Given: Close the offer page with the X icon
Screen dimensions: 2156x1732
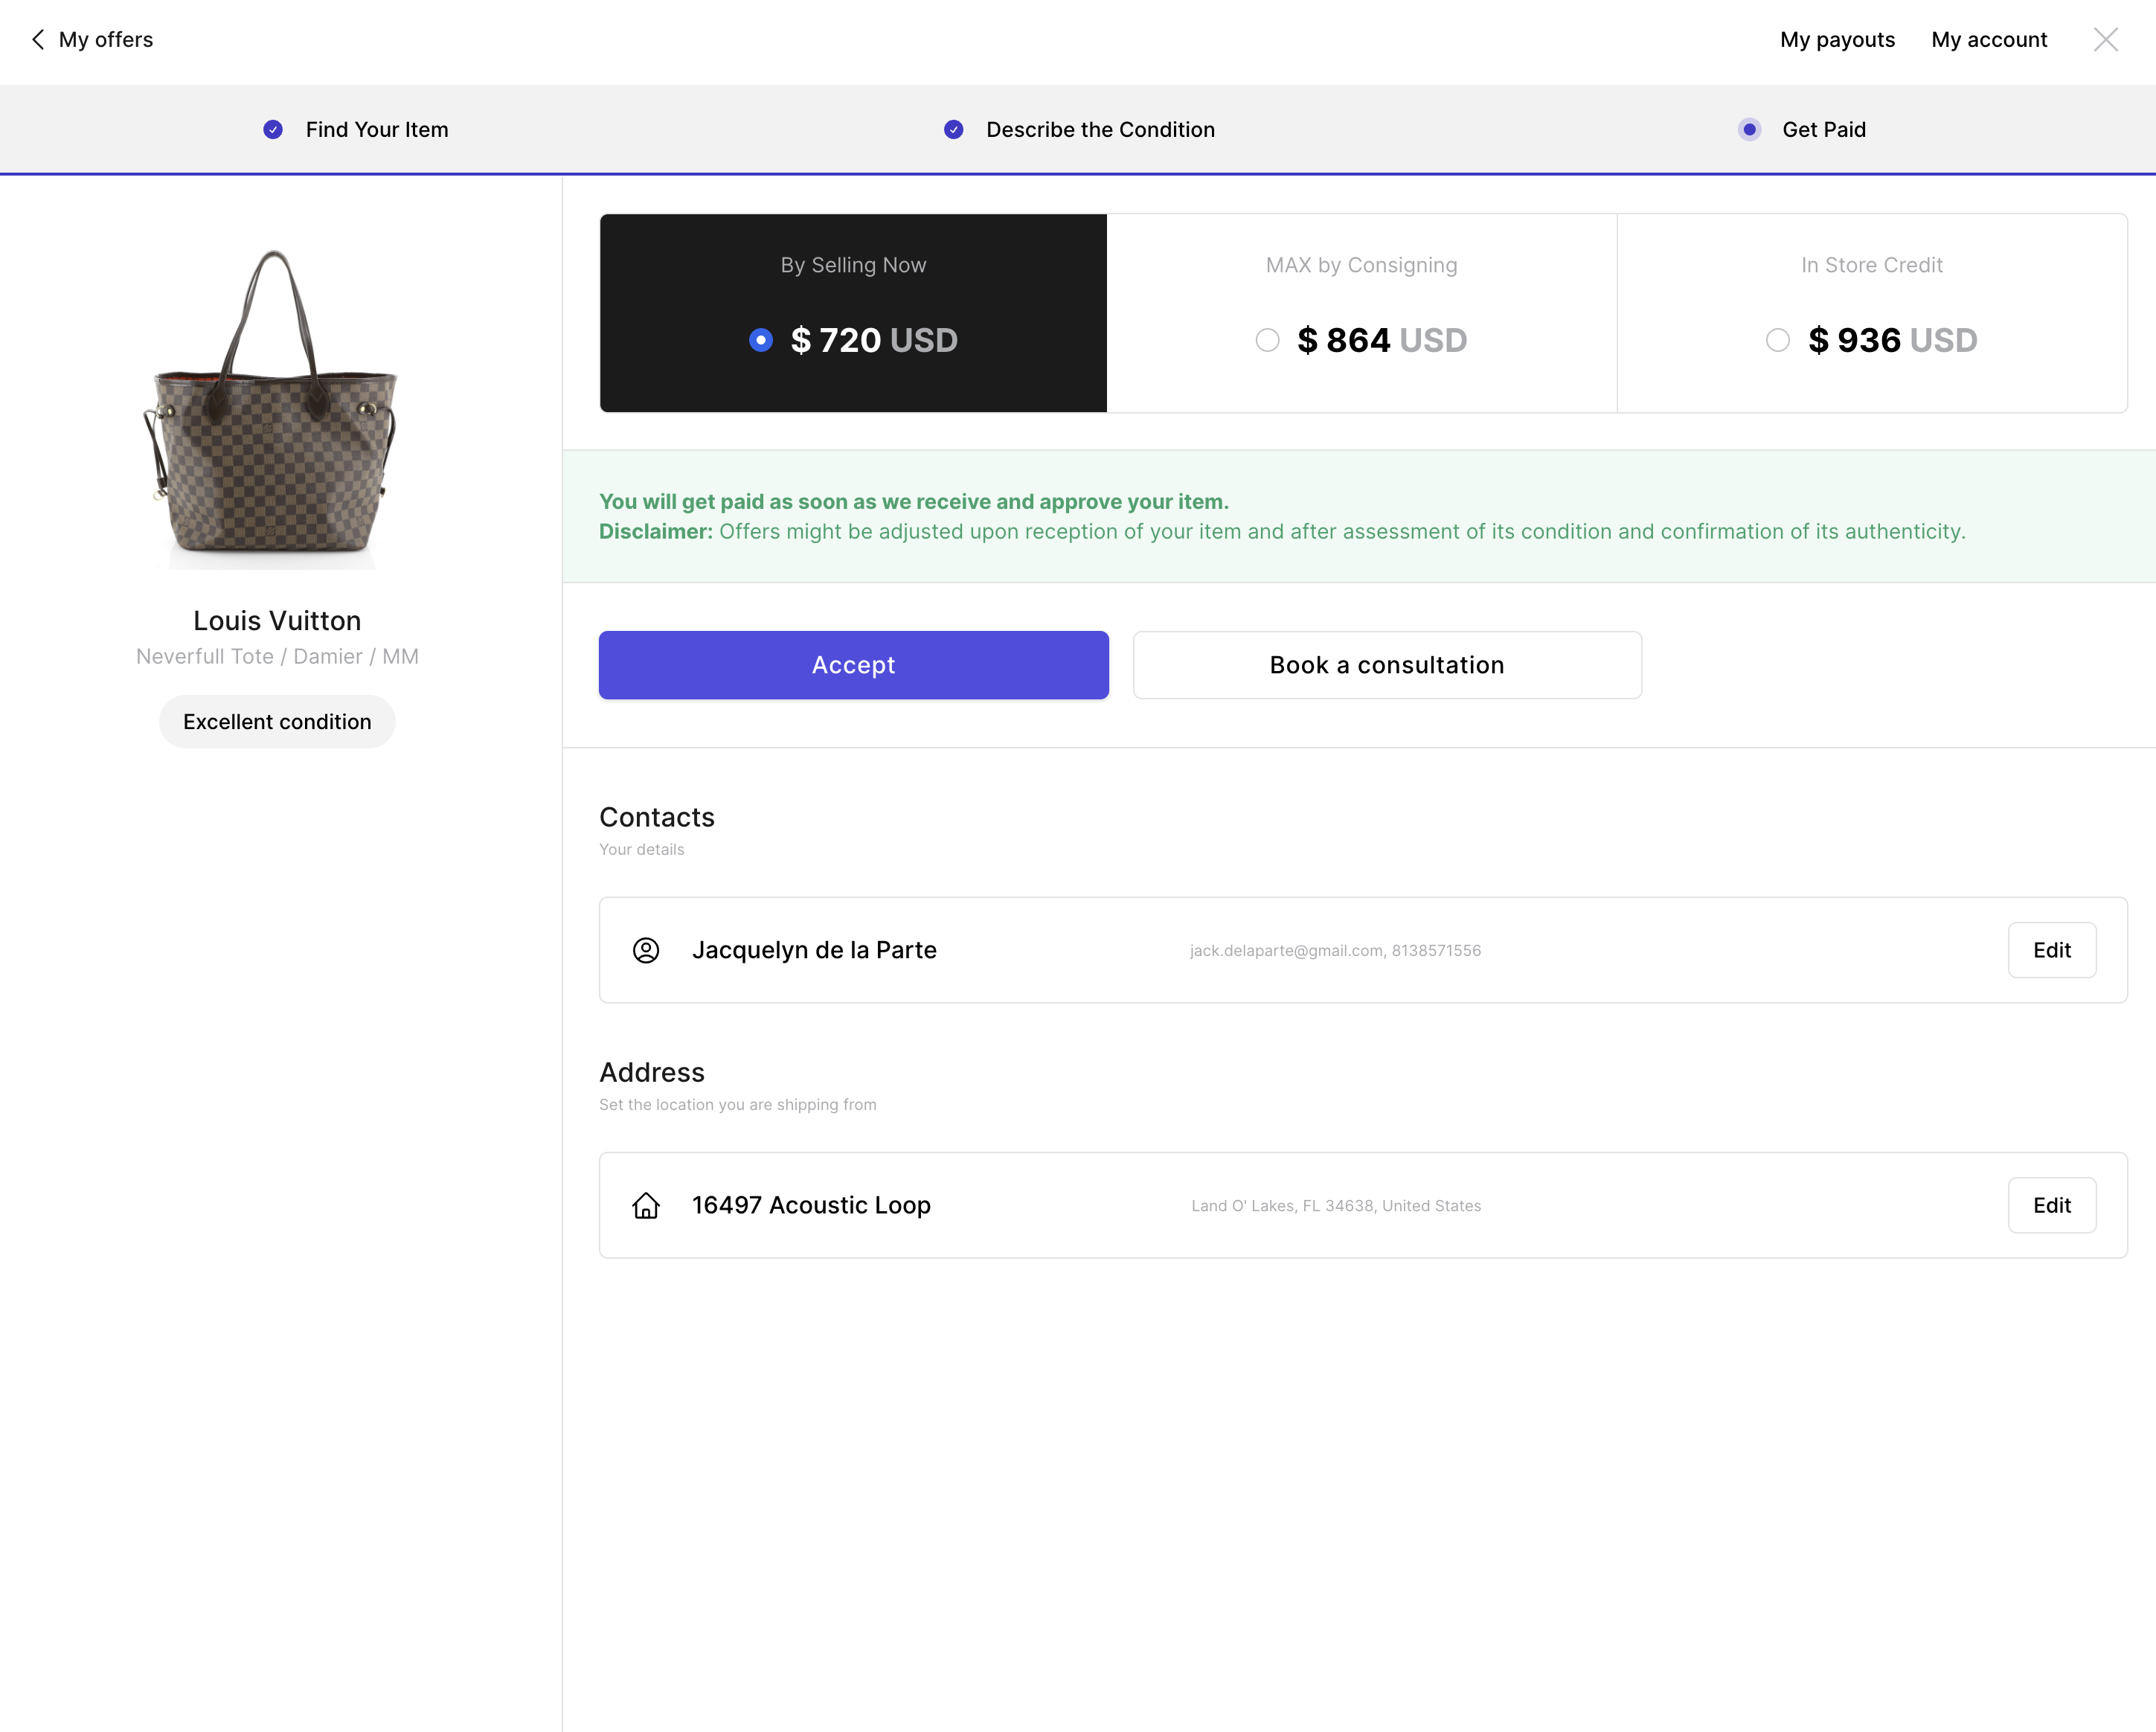Looking at the screenshot, I should (2105, 40).
